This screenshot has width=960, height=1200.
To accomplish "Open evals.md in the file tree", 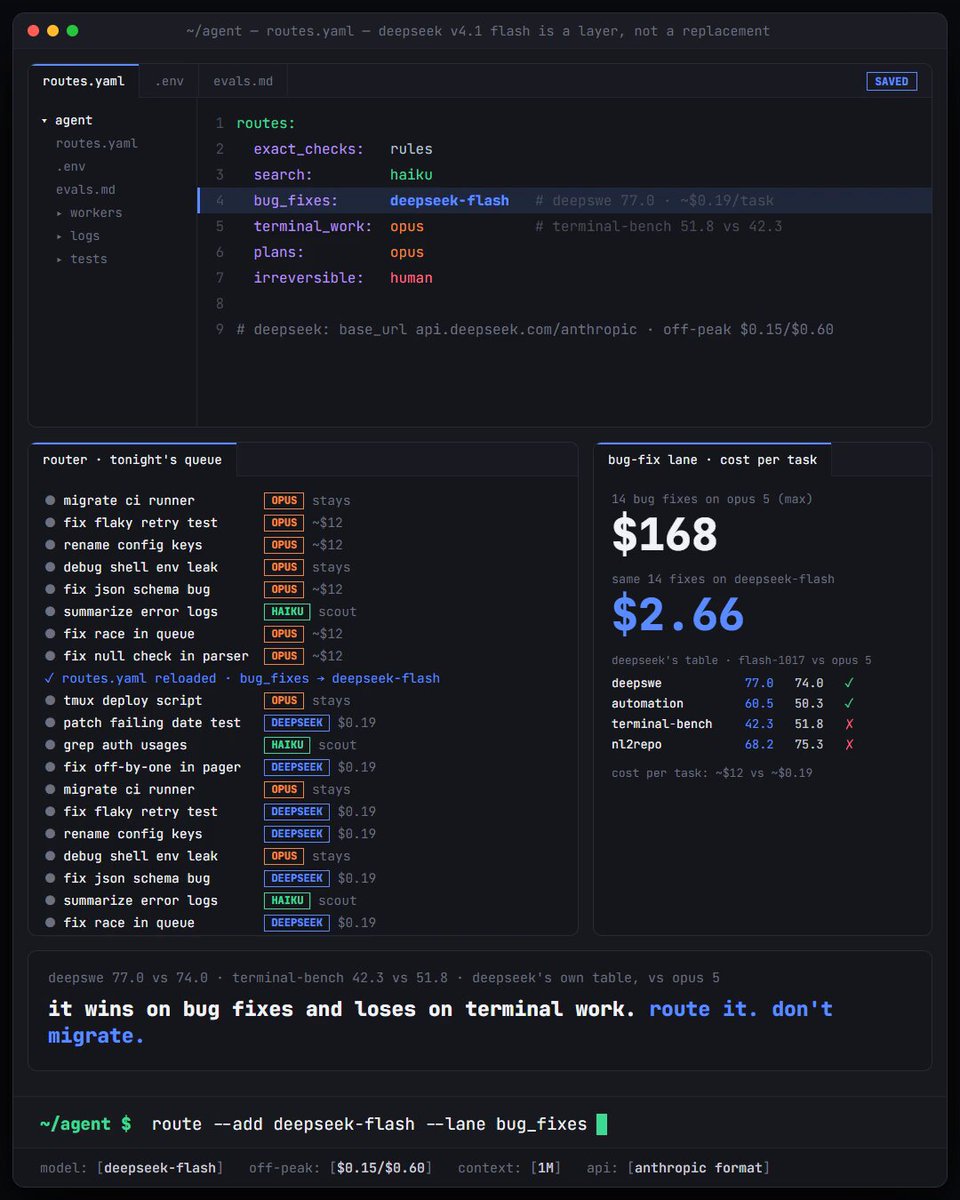I will (86, 190).
